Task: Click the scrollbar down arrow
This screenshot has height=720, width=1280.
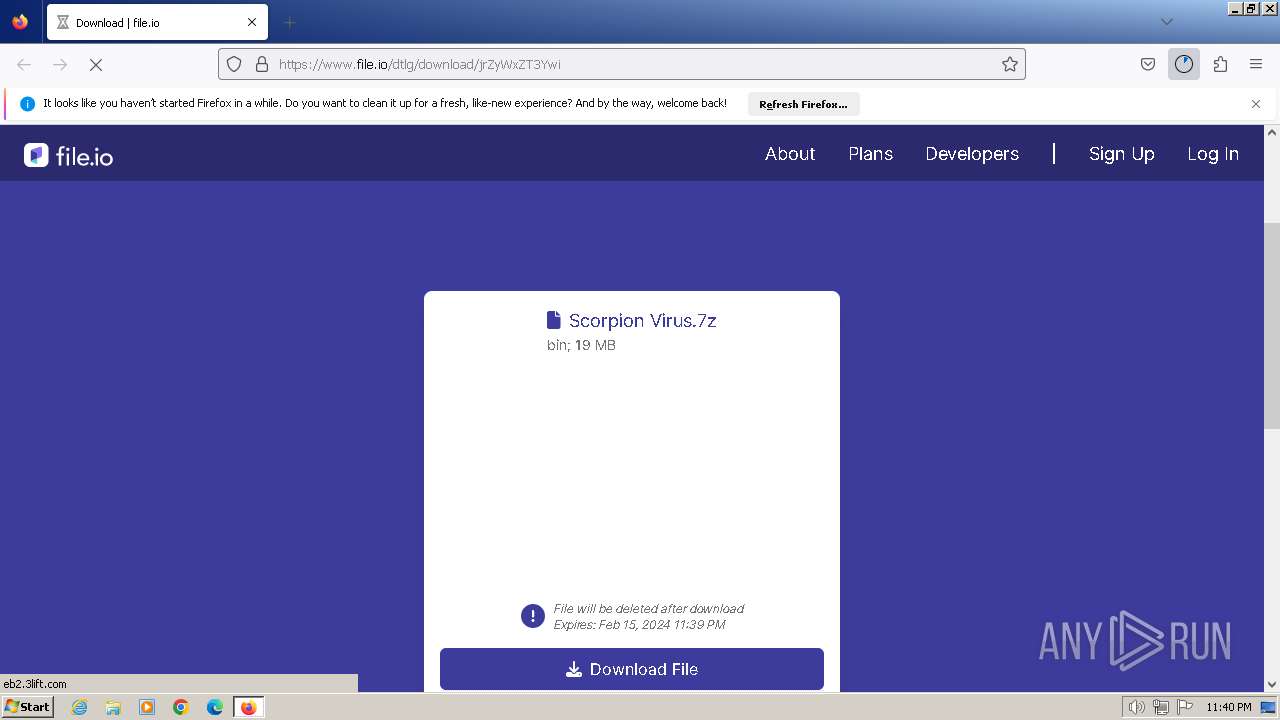Action: tap(1272, 685)
